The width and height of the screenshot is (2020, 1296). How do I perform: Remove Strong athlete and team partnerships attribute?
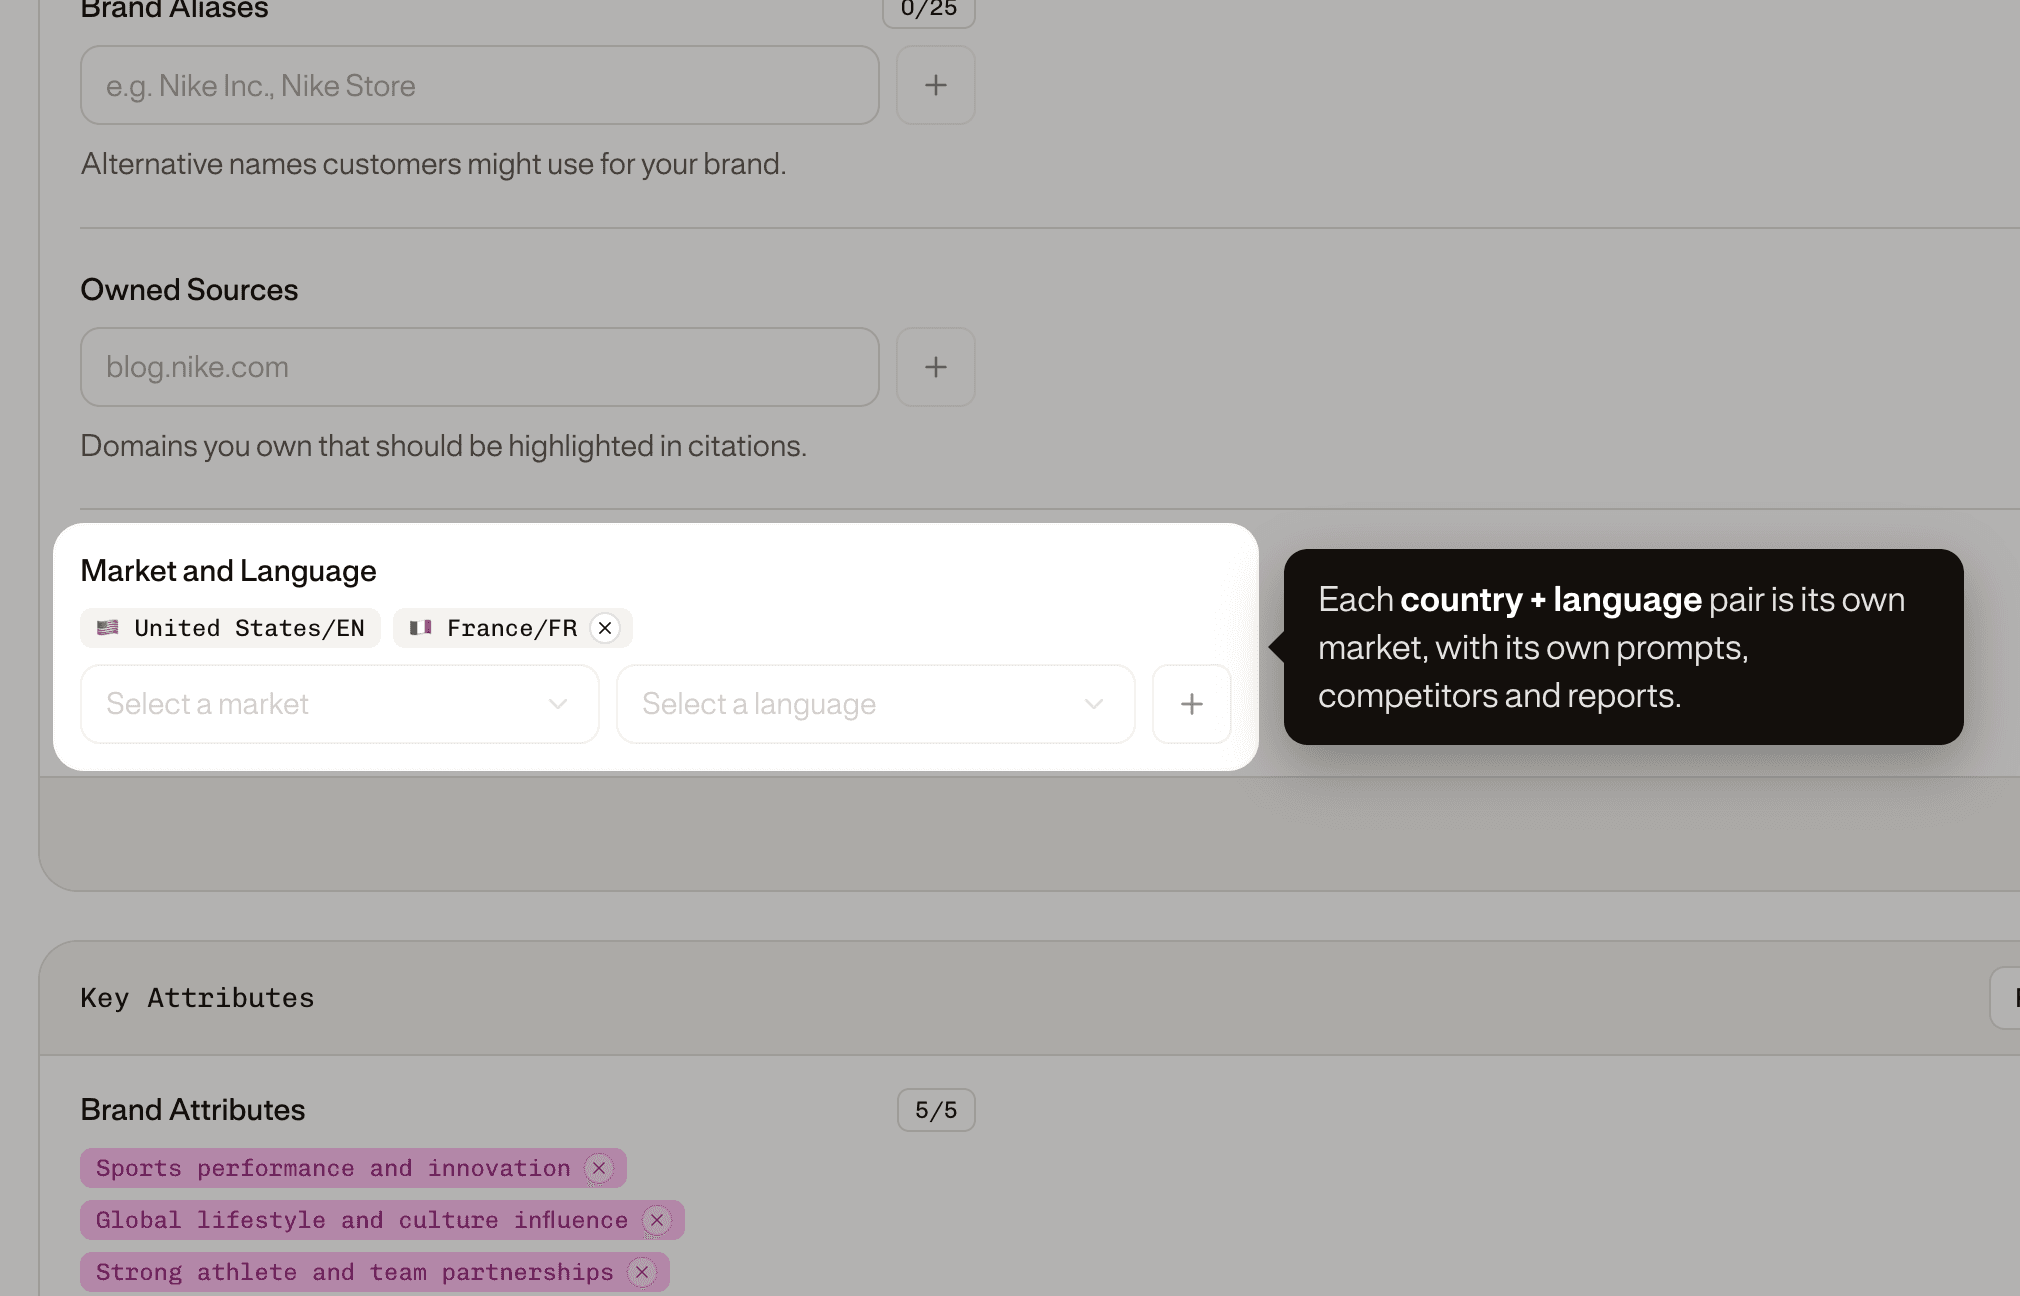(x=642, y=1272)
